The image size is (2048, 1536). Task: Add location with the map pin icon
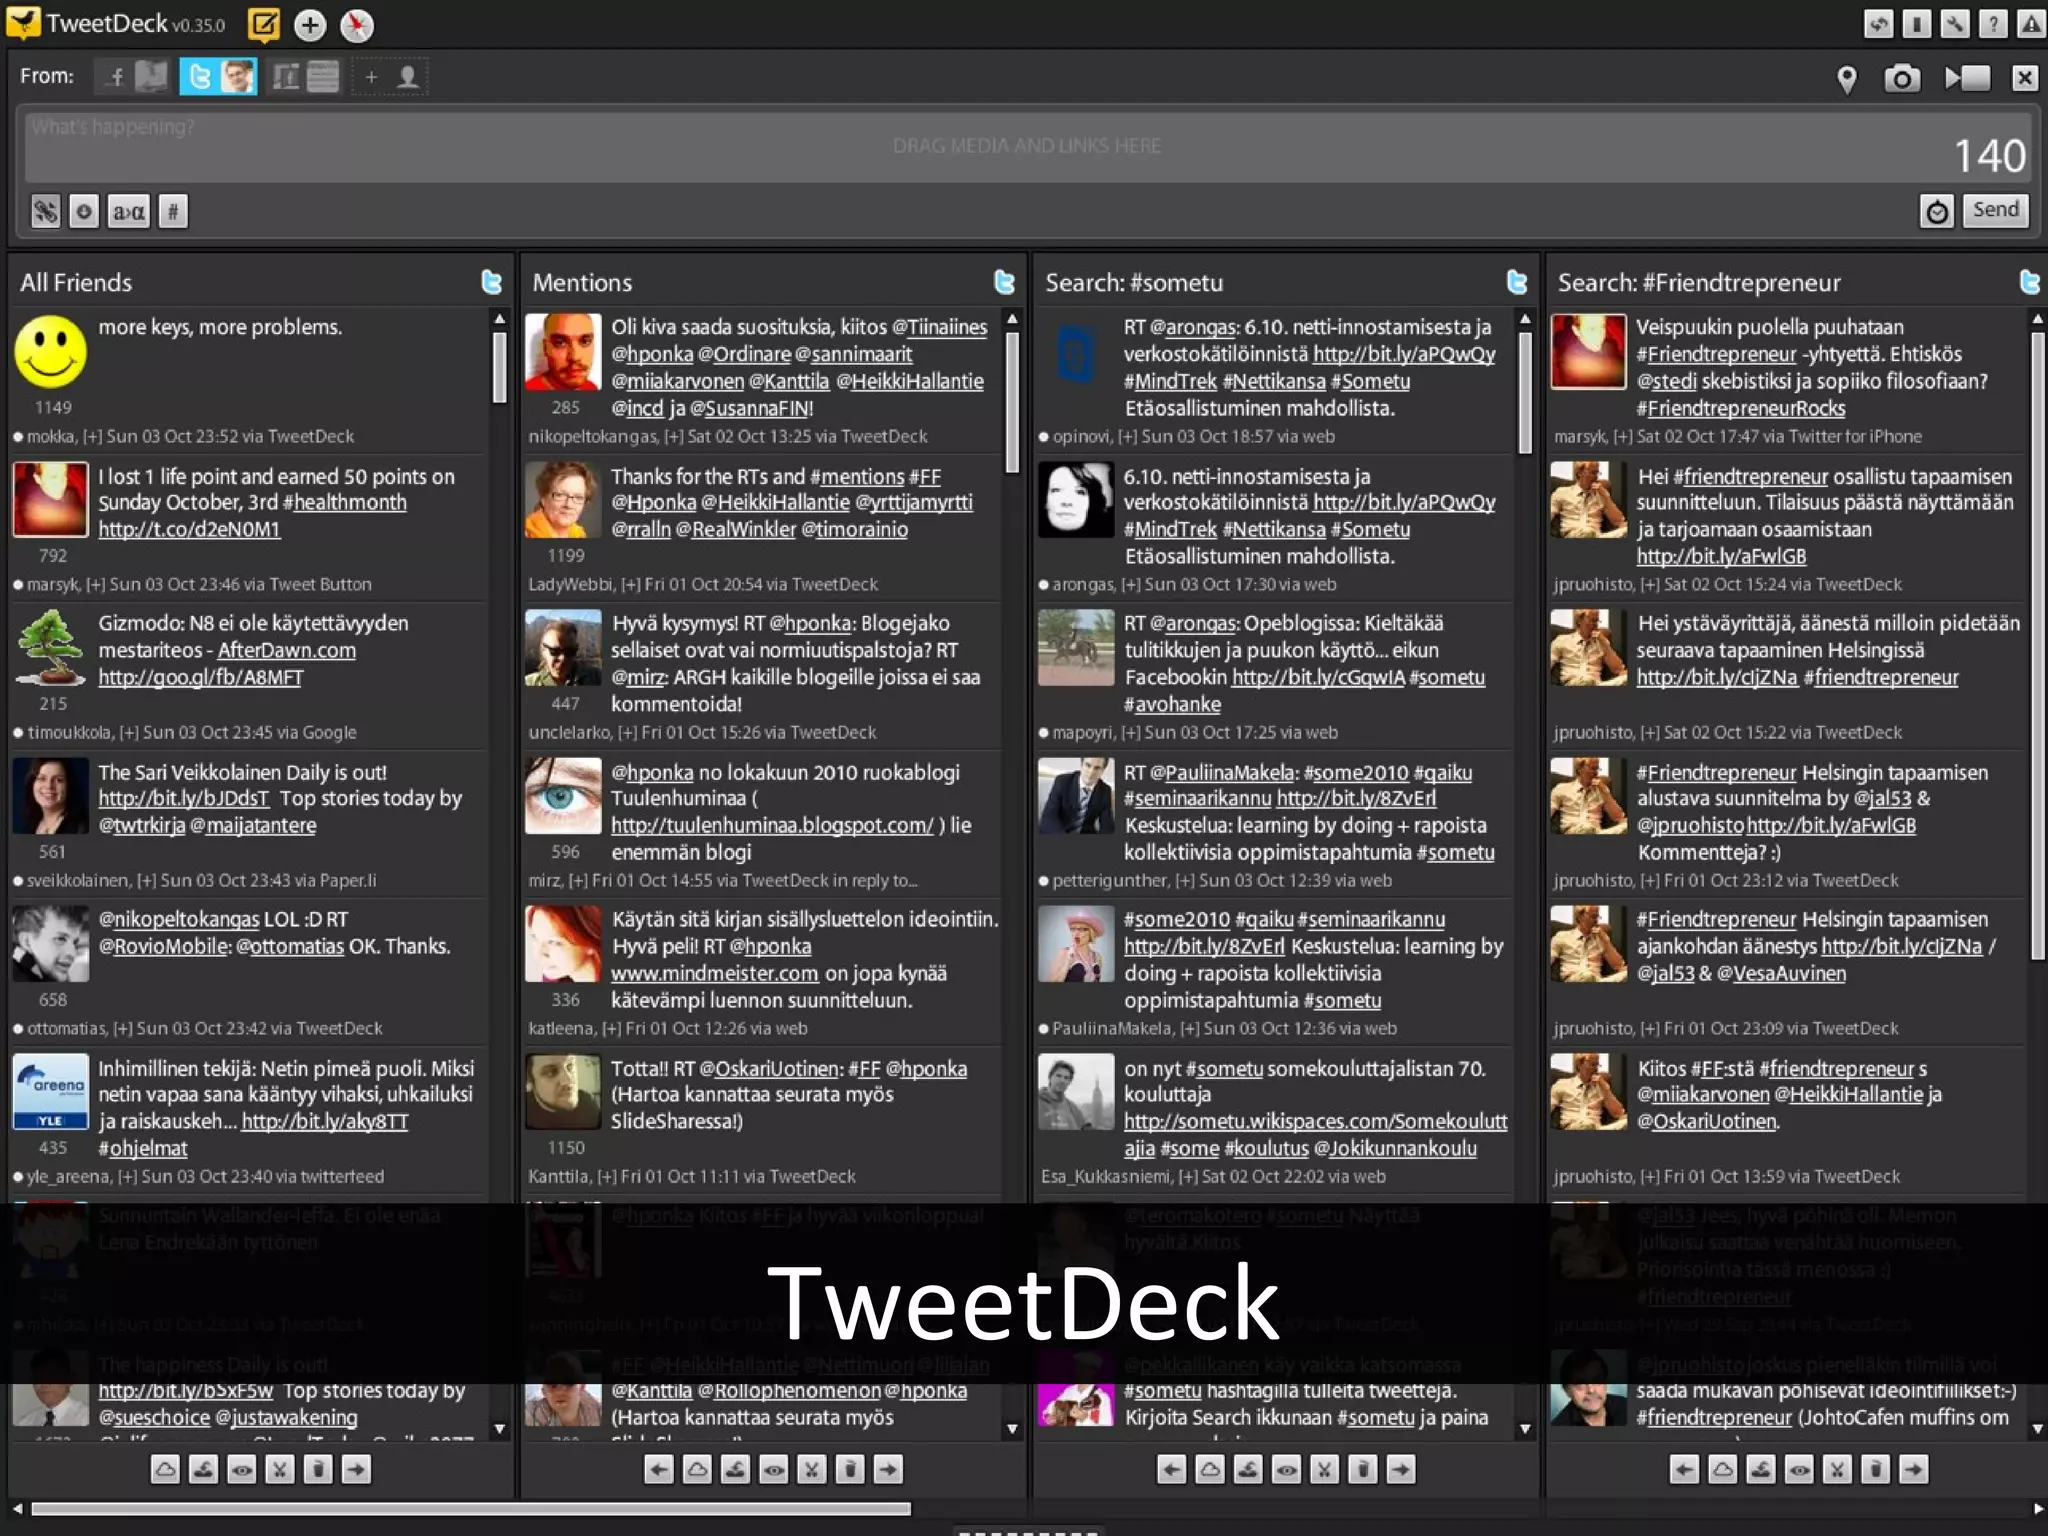pyautogui.click(x=1846, y=78)
